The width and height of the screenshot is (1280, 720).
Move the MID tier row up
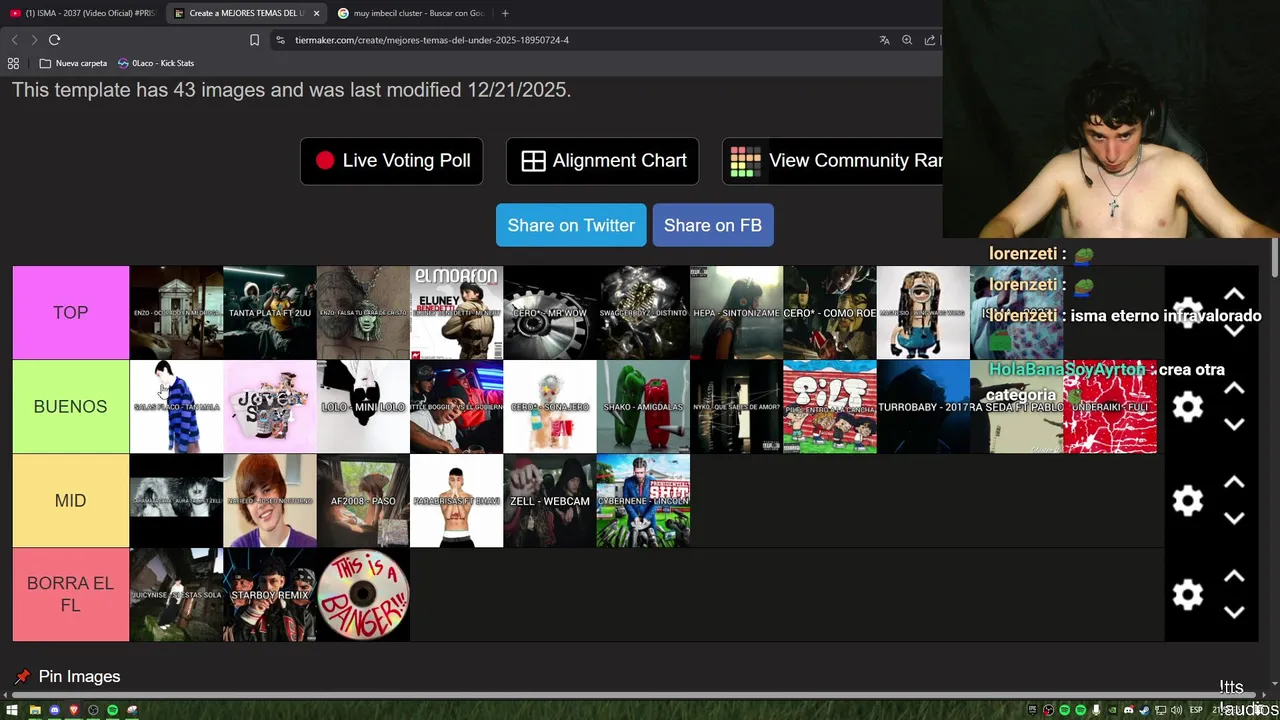tap(1234, 482)
